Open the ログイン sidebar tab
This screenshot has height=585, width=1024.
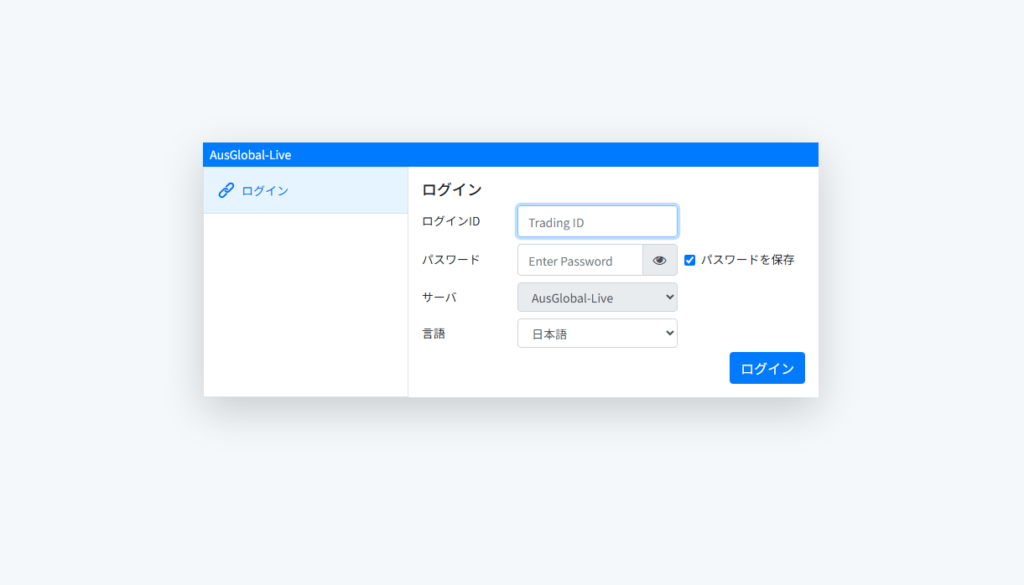coord(306,190)
